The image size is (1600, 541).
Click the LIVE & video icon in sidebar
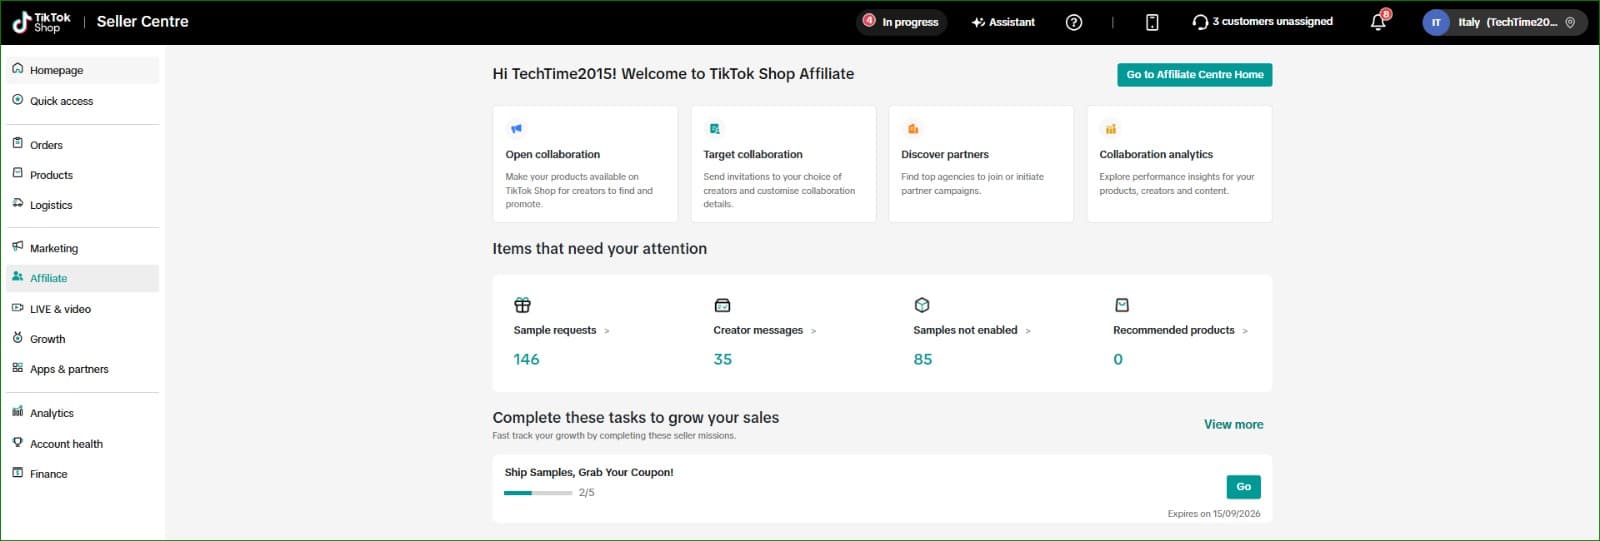[17, 308]
